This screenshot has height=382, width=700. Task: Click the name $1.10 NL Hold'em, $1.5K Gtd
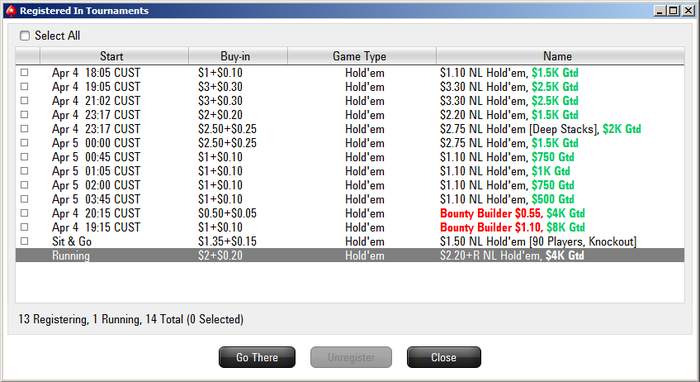509,72
